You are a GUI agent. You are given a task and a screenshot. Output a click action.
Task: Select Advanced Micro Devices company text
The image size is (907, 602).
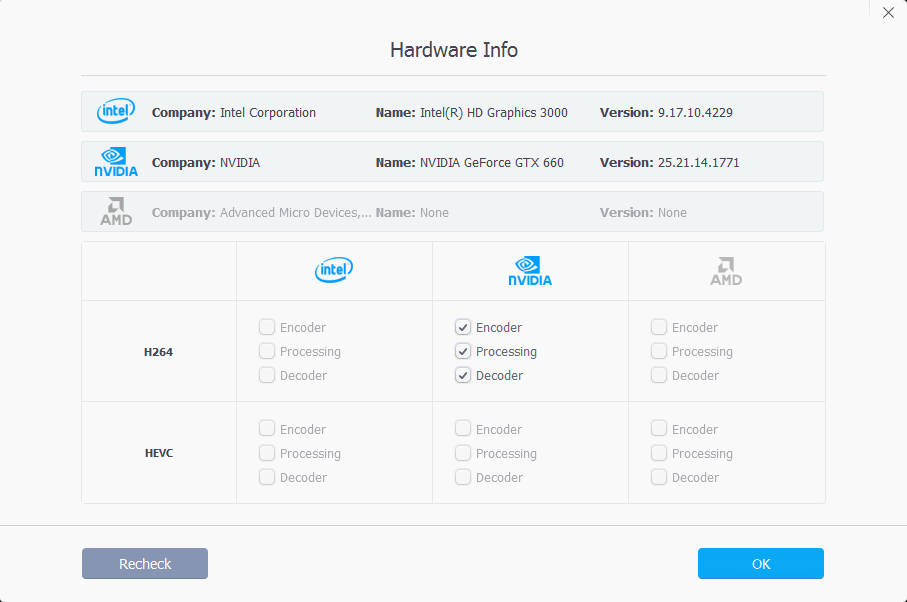(296, 213)
